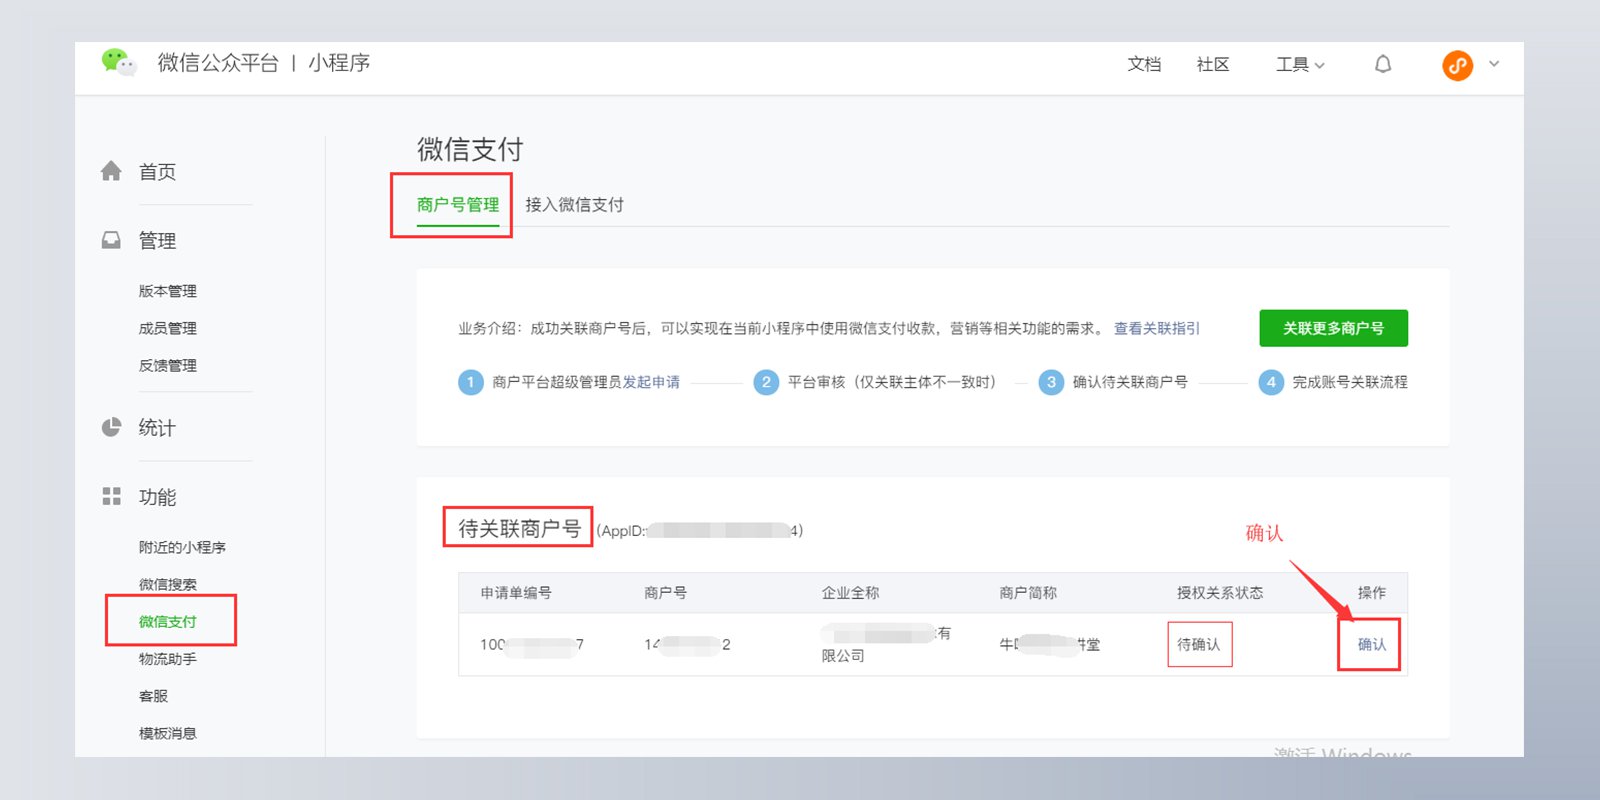Click 关联更多商户号 green button
The height and width of the screenshot is (800, 1600).
pyautogui.click(x=1333, y=328)
